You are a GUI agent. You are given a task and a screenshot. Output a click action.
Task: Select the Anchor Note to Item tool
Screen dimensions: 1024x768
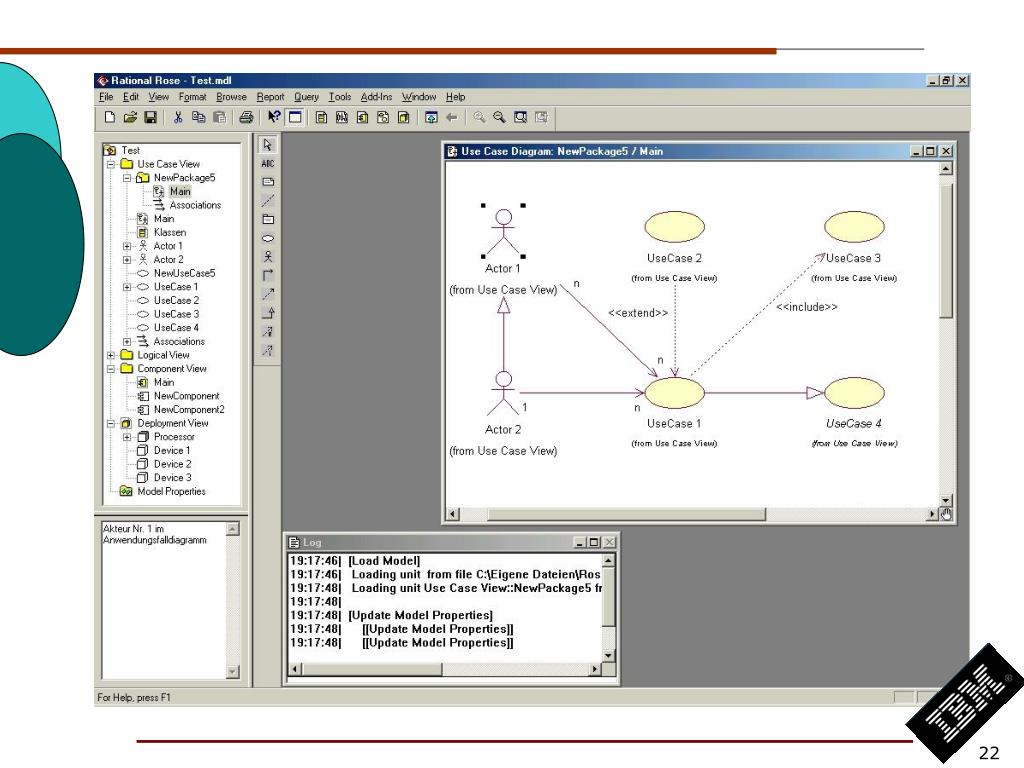pyautogui.click(x=268, y=200)
